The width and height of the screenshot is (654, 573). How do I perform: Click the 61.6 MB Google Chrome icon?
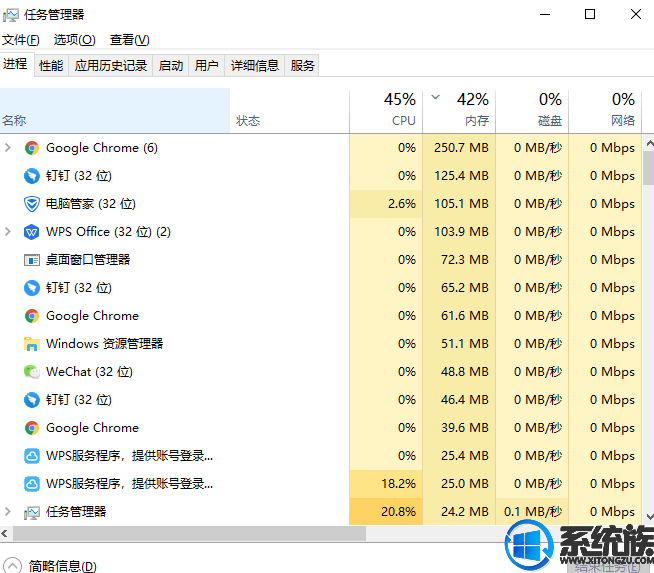pos(32,316)
